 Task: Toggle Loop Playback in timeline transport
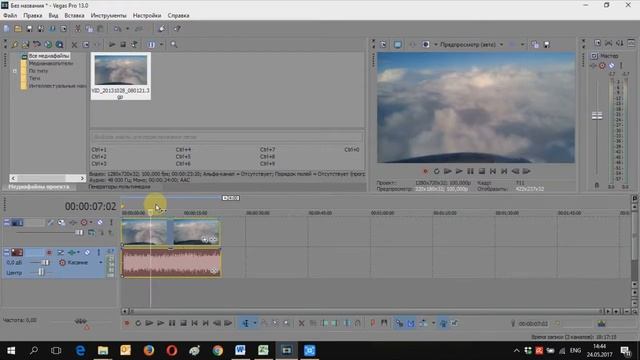(x=138, y=323)
